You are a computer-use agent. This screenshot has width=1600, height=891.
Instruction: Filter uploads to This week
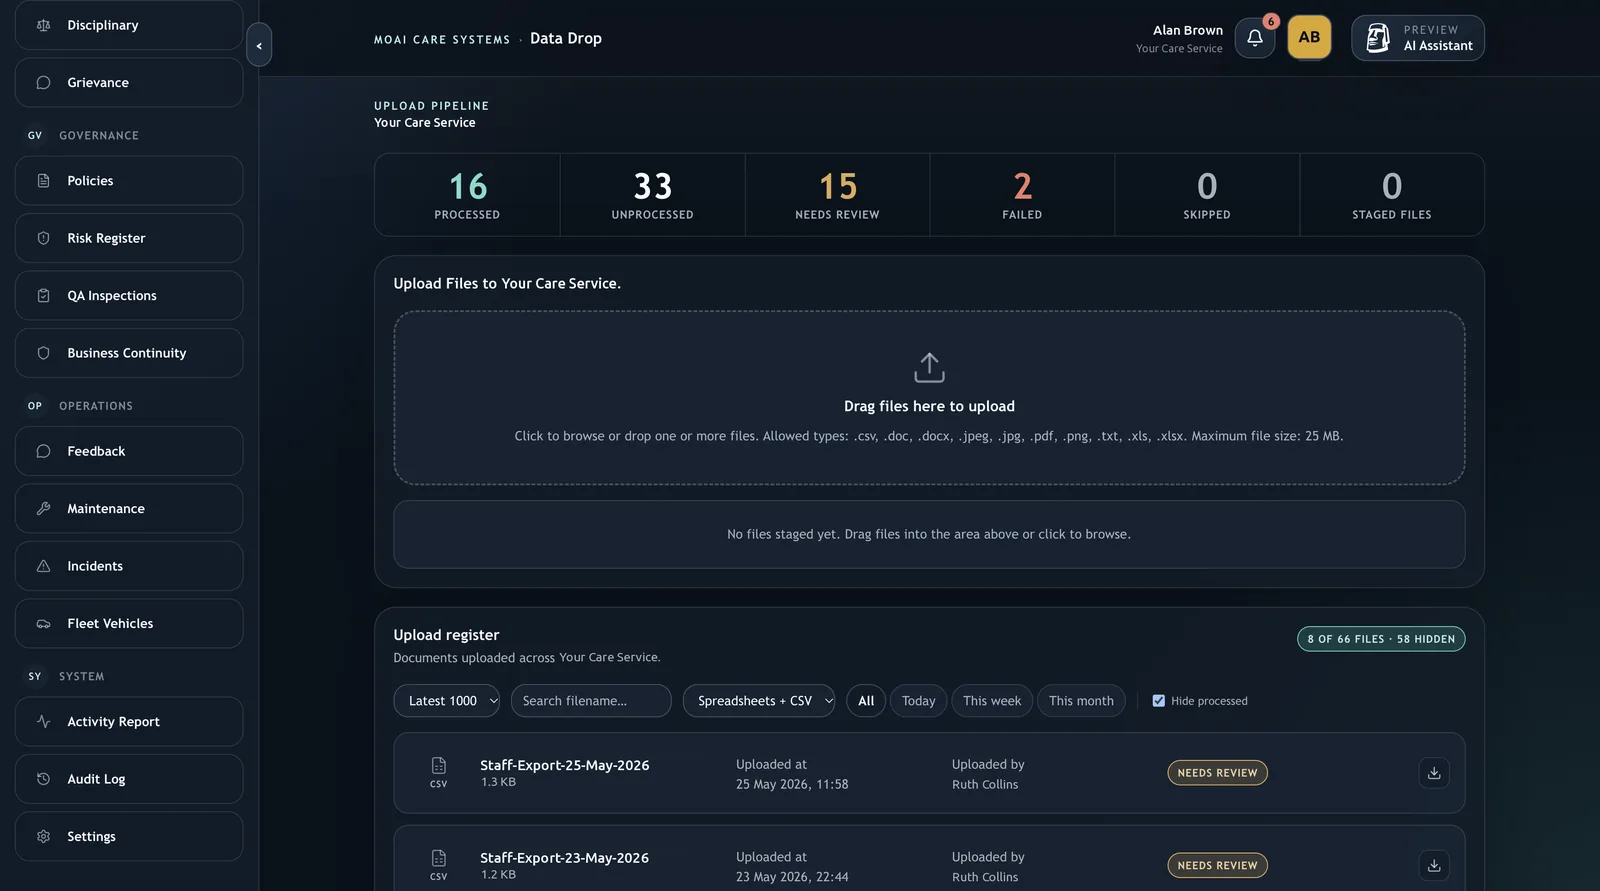click(x=992, y=701)
